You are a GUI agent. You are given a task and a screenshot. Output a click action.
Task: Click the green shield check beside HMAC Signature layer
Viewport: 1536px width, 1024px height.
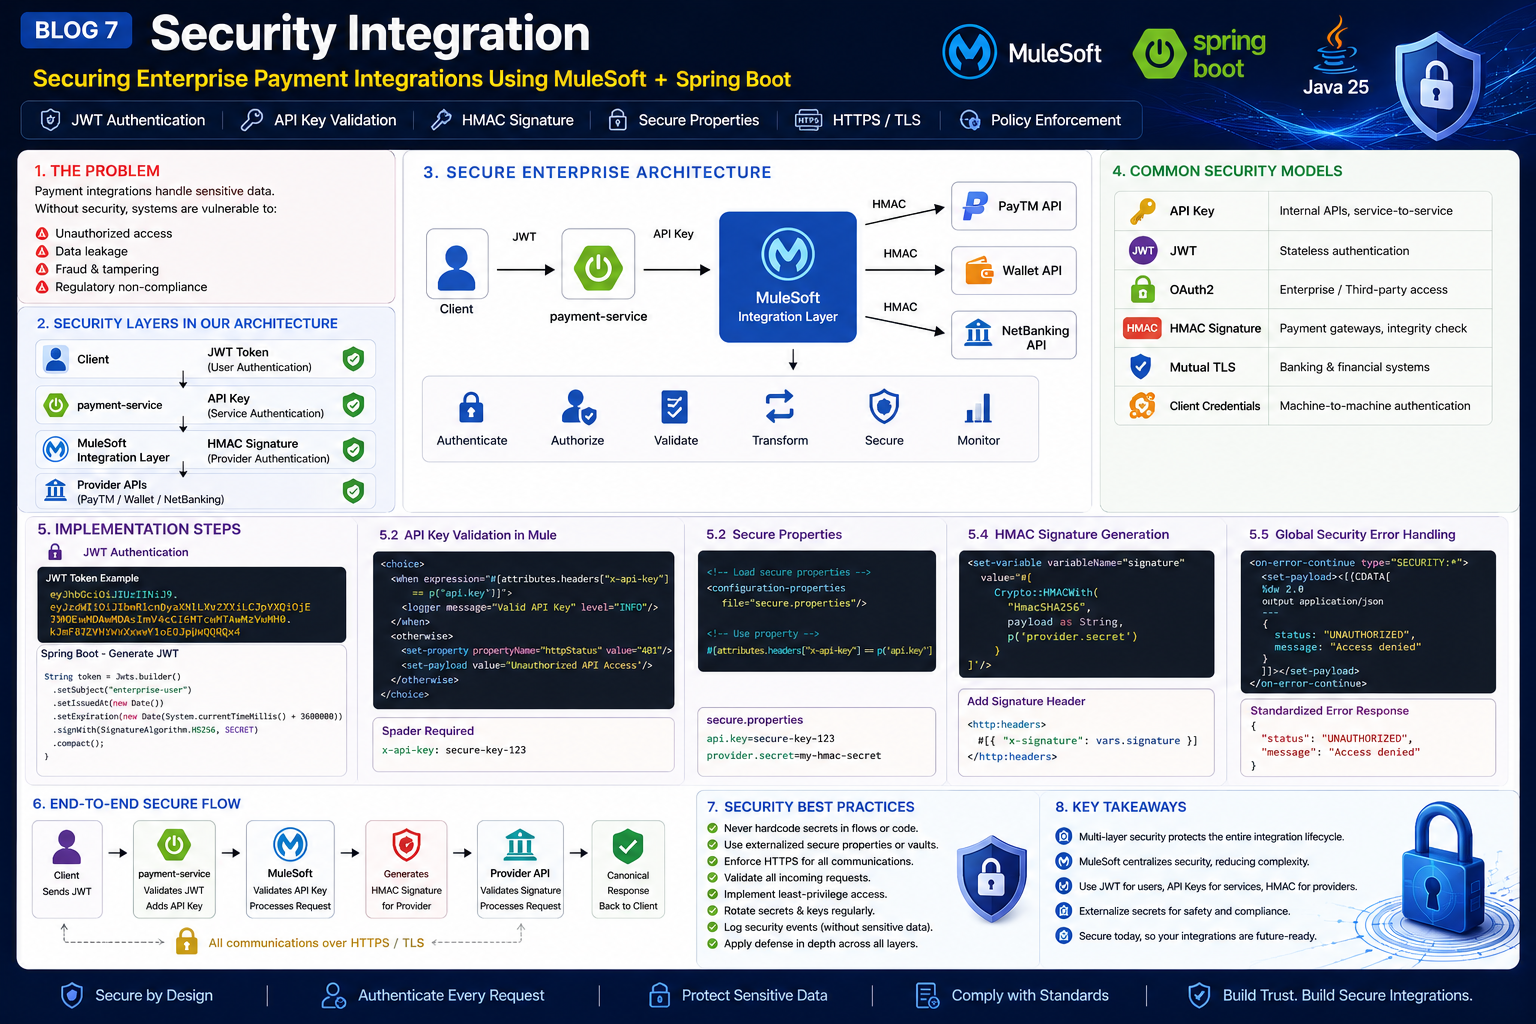click(353, 450)
